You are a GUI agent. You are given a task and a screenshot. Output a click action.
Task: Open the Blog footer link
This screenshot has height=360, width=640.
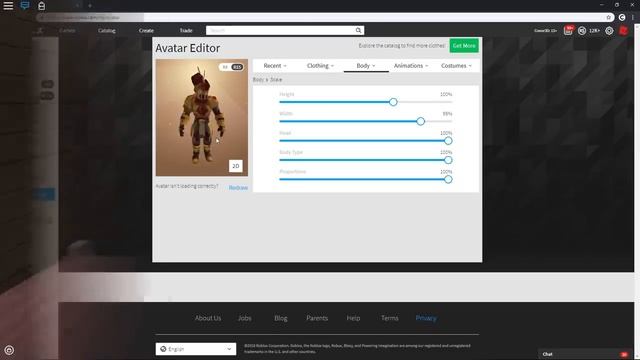point(281,318)
